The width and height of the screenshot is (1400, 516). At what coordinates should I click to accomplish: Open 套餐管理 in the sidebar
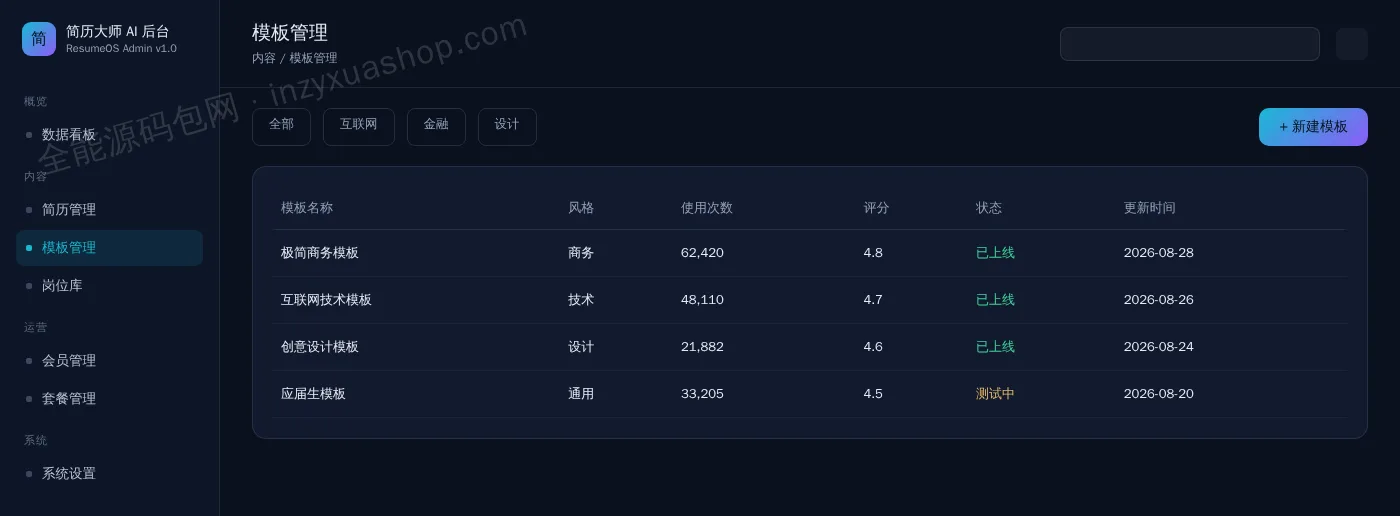coord(109,399)
